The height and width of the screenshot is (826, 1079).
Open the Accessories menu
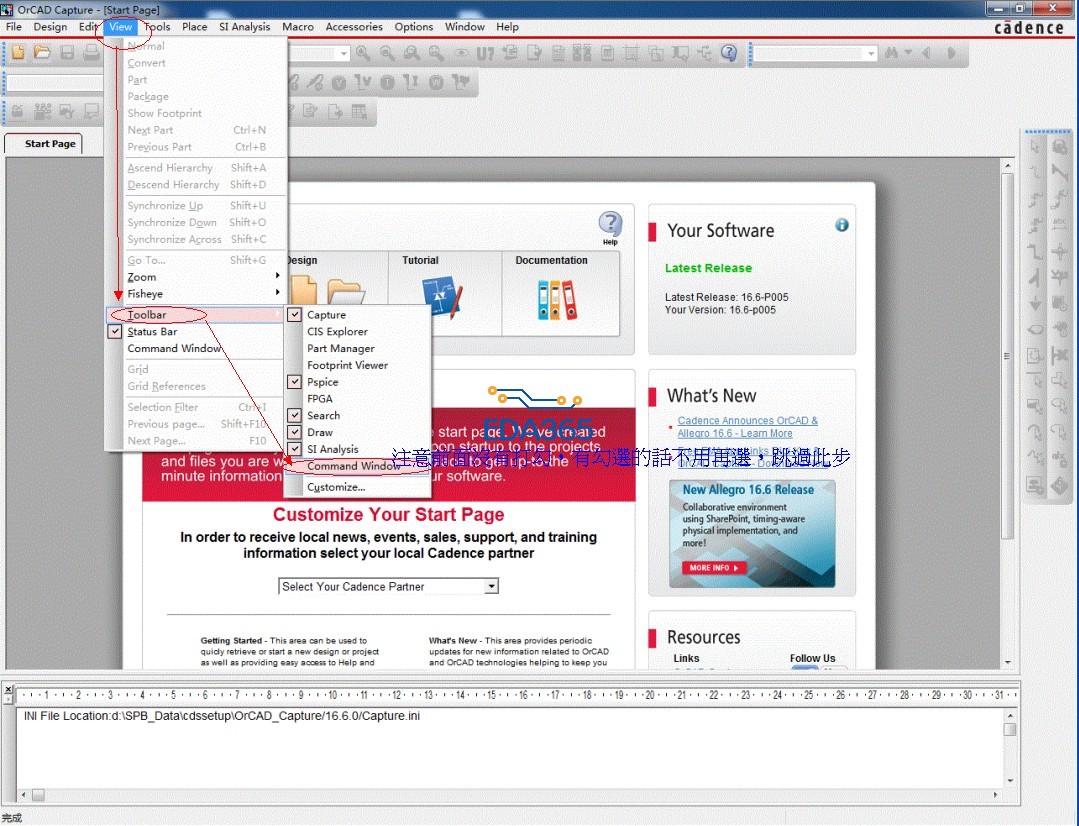[x=354, y=27]
